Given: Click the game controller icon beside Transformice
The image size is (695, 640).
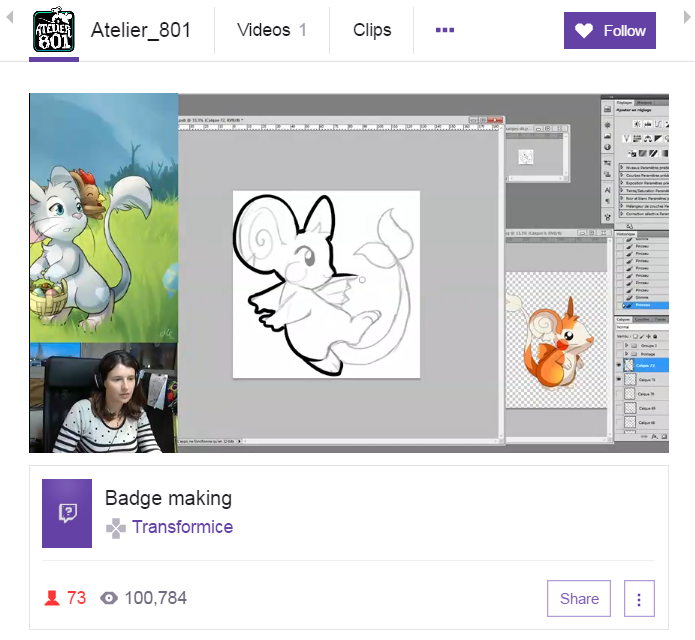Looking at the screenshot, I should [x=116, y=528].
